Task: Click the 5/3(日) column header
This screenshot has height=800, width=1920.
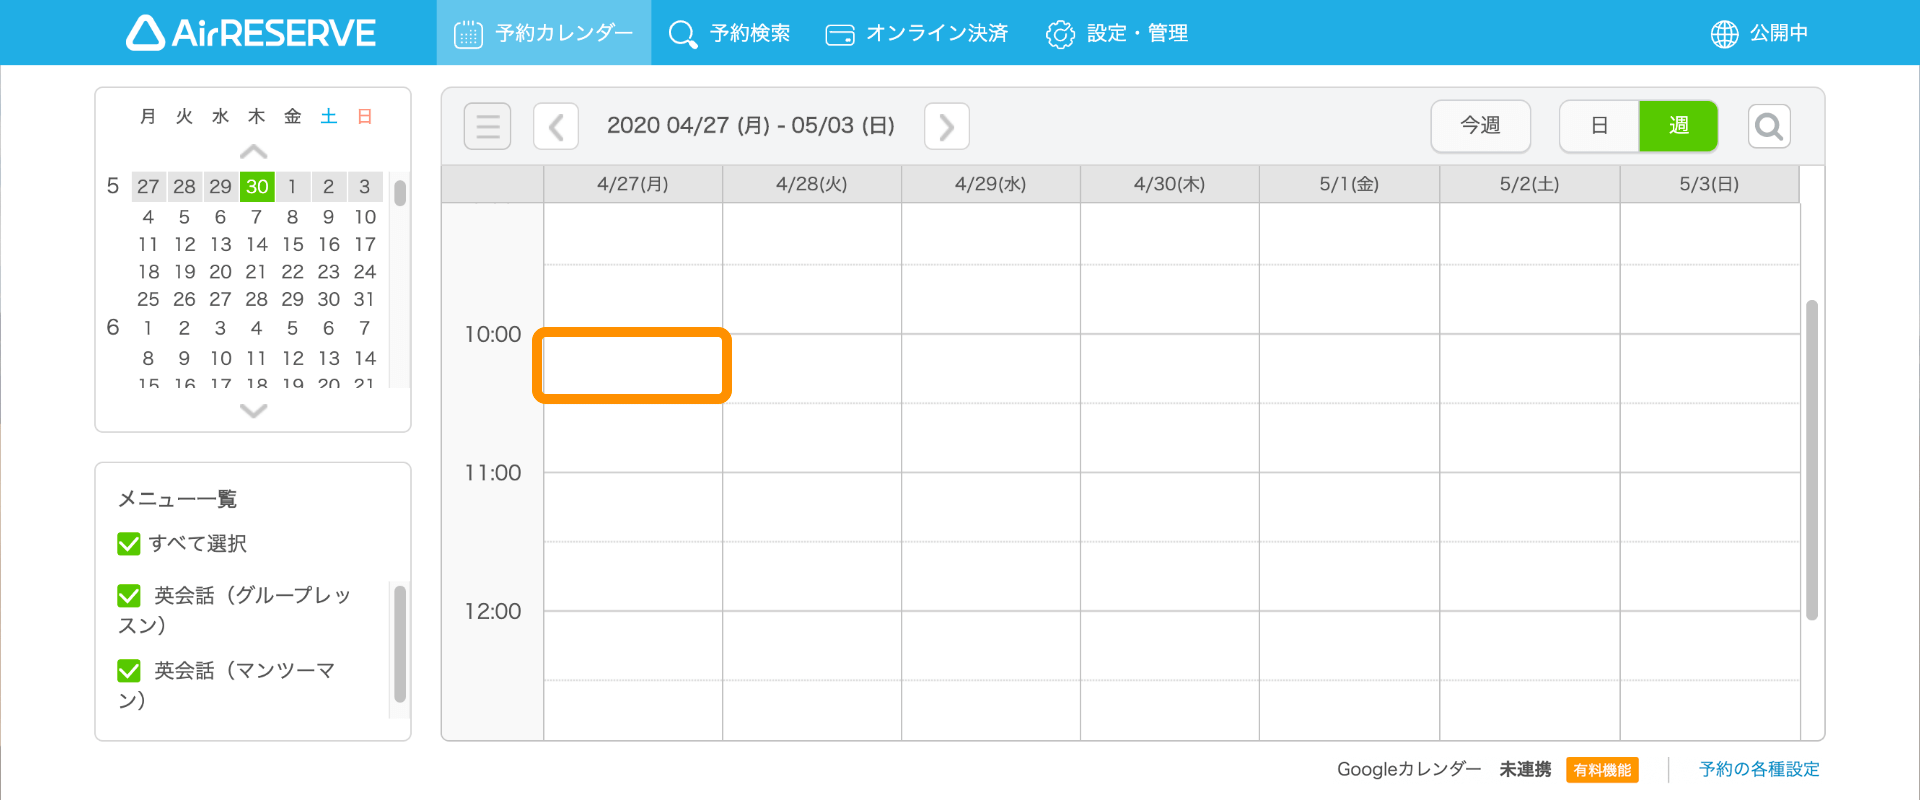Action: pyautogui.click(x=1709, y=184)
